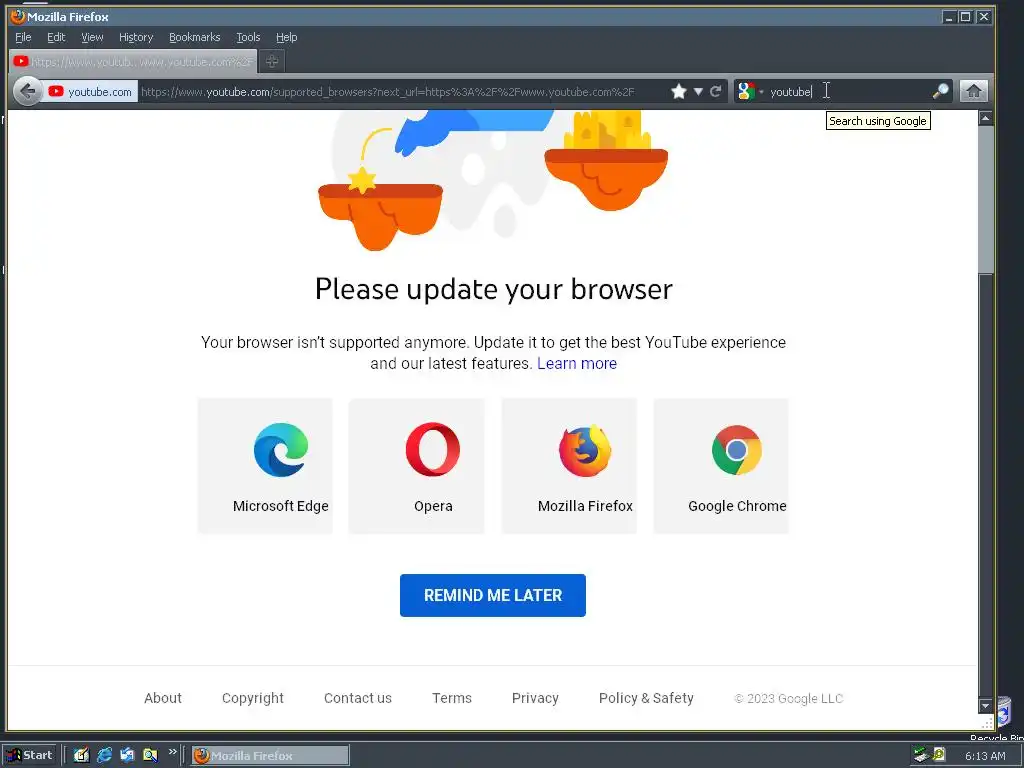Open the Terms footer link

(452, 698)
